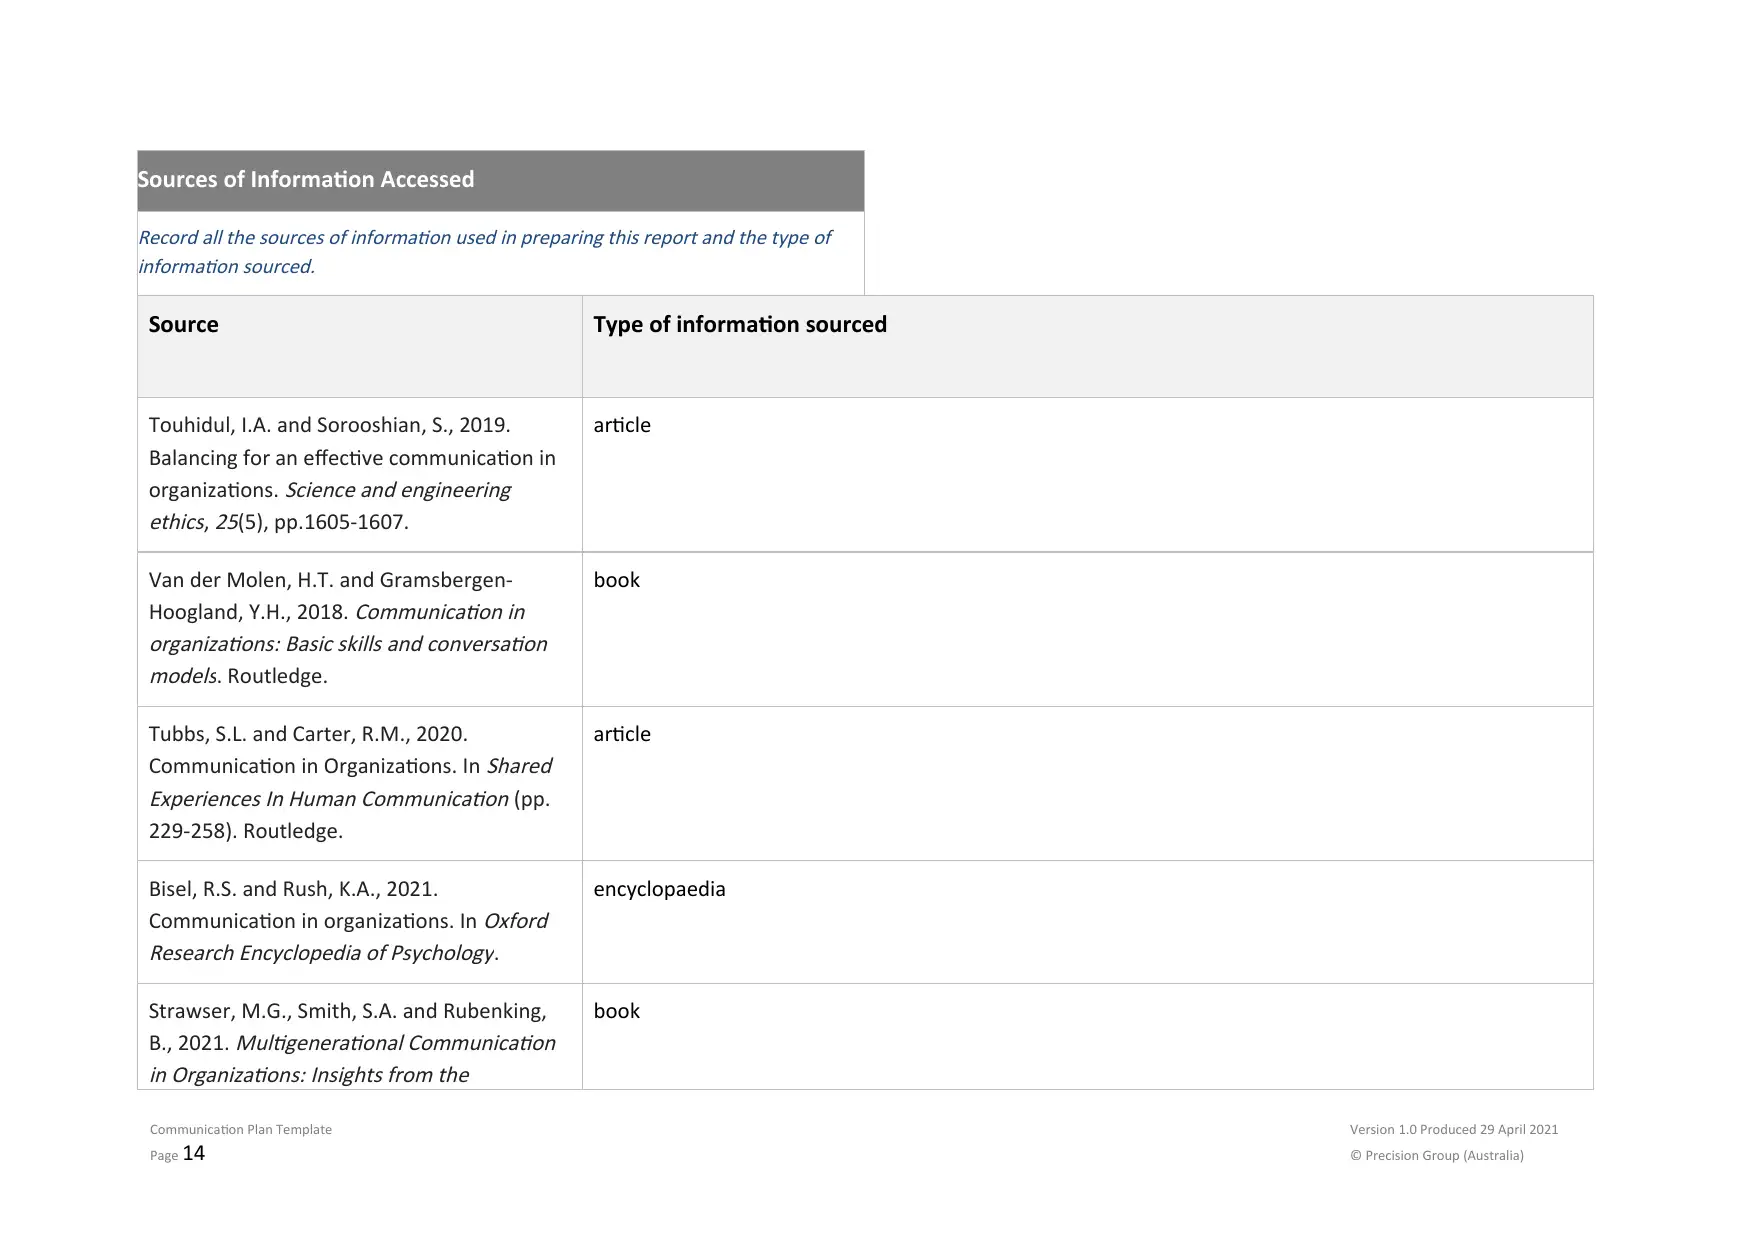The width and height of the screenshot is (1754, 1241).
Task: Click 'article' beside the Touhidul reference
Action: 622,425
